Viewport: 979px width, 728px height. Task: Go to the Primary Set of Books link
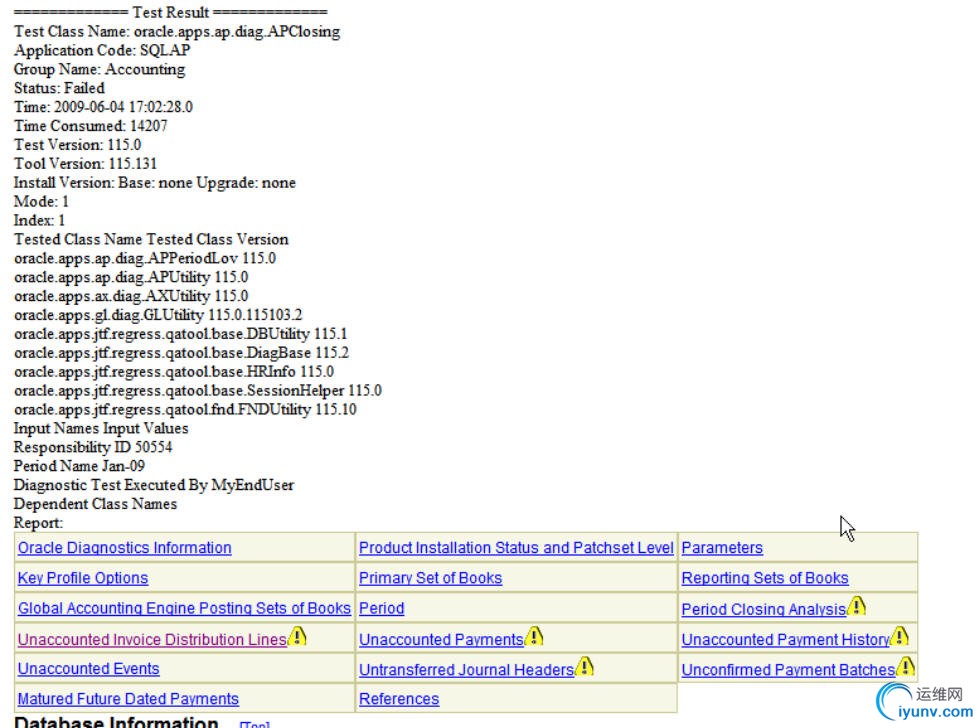click(430, 578)
